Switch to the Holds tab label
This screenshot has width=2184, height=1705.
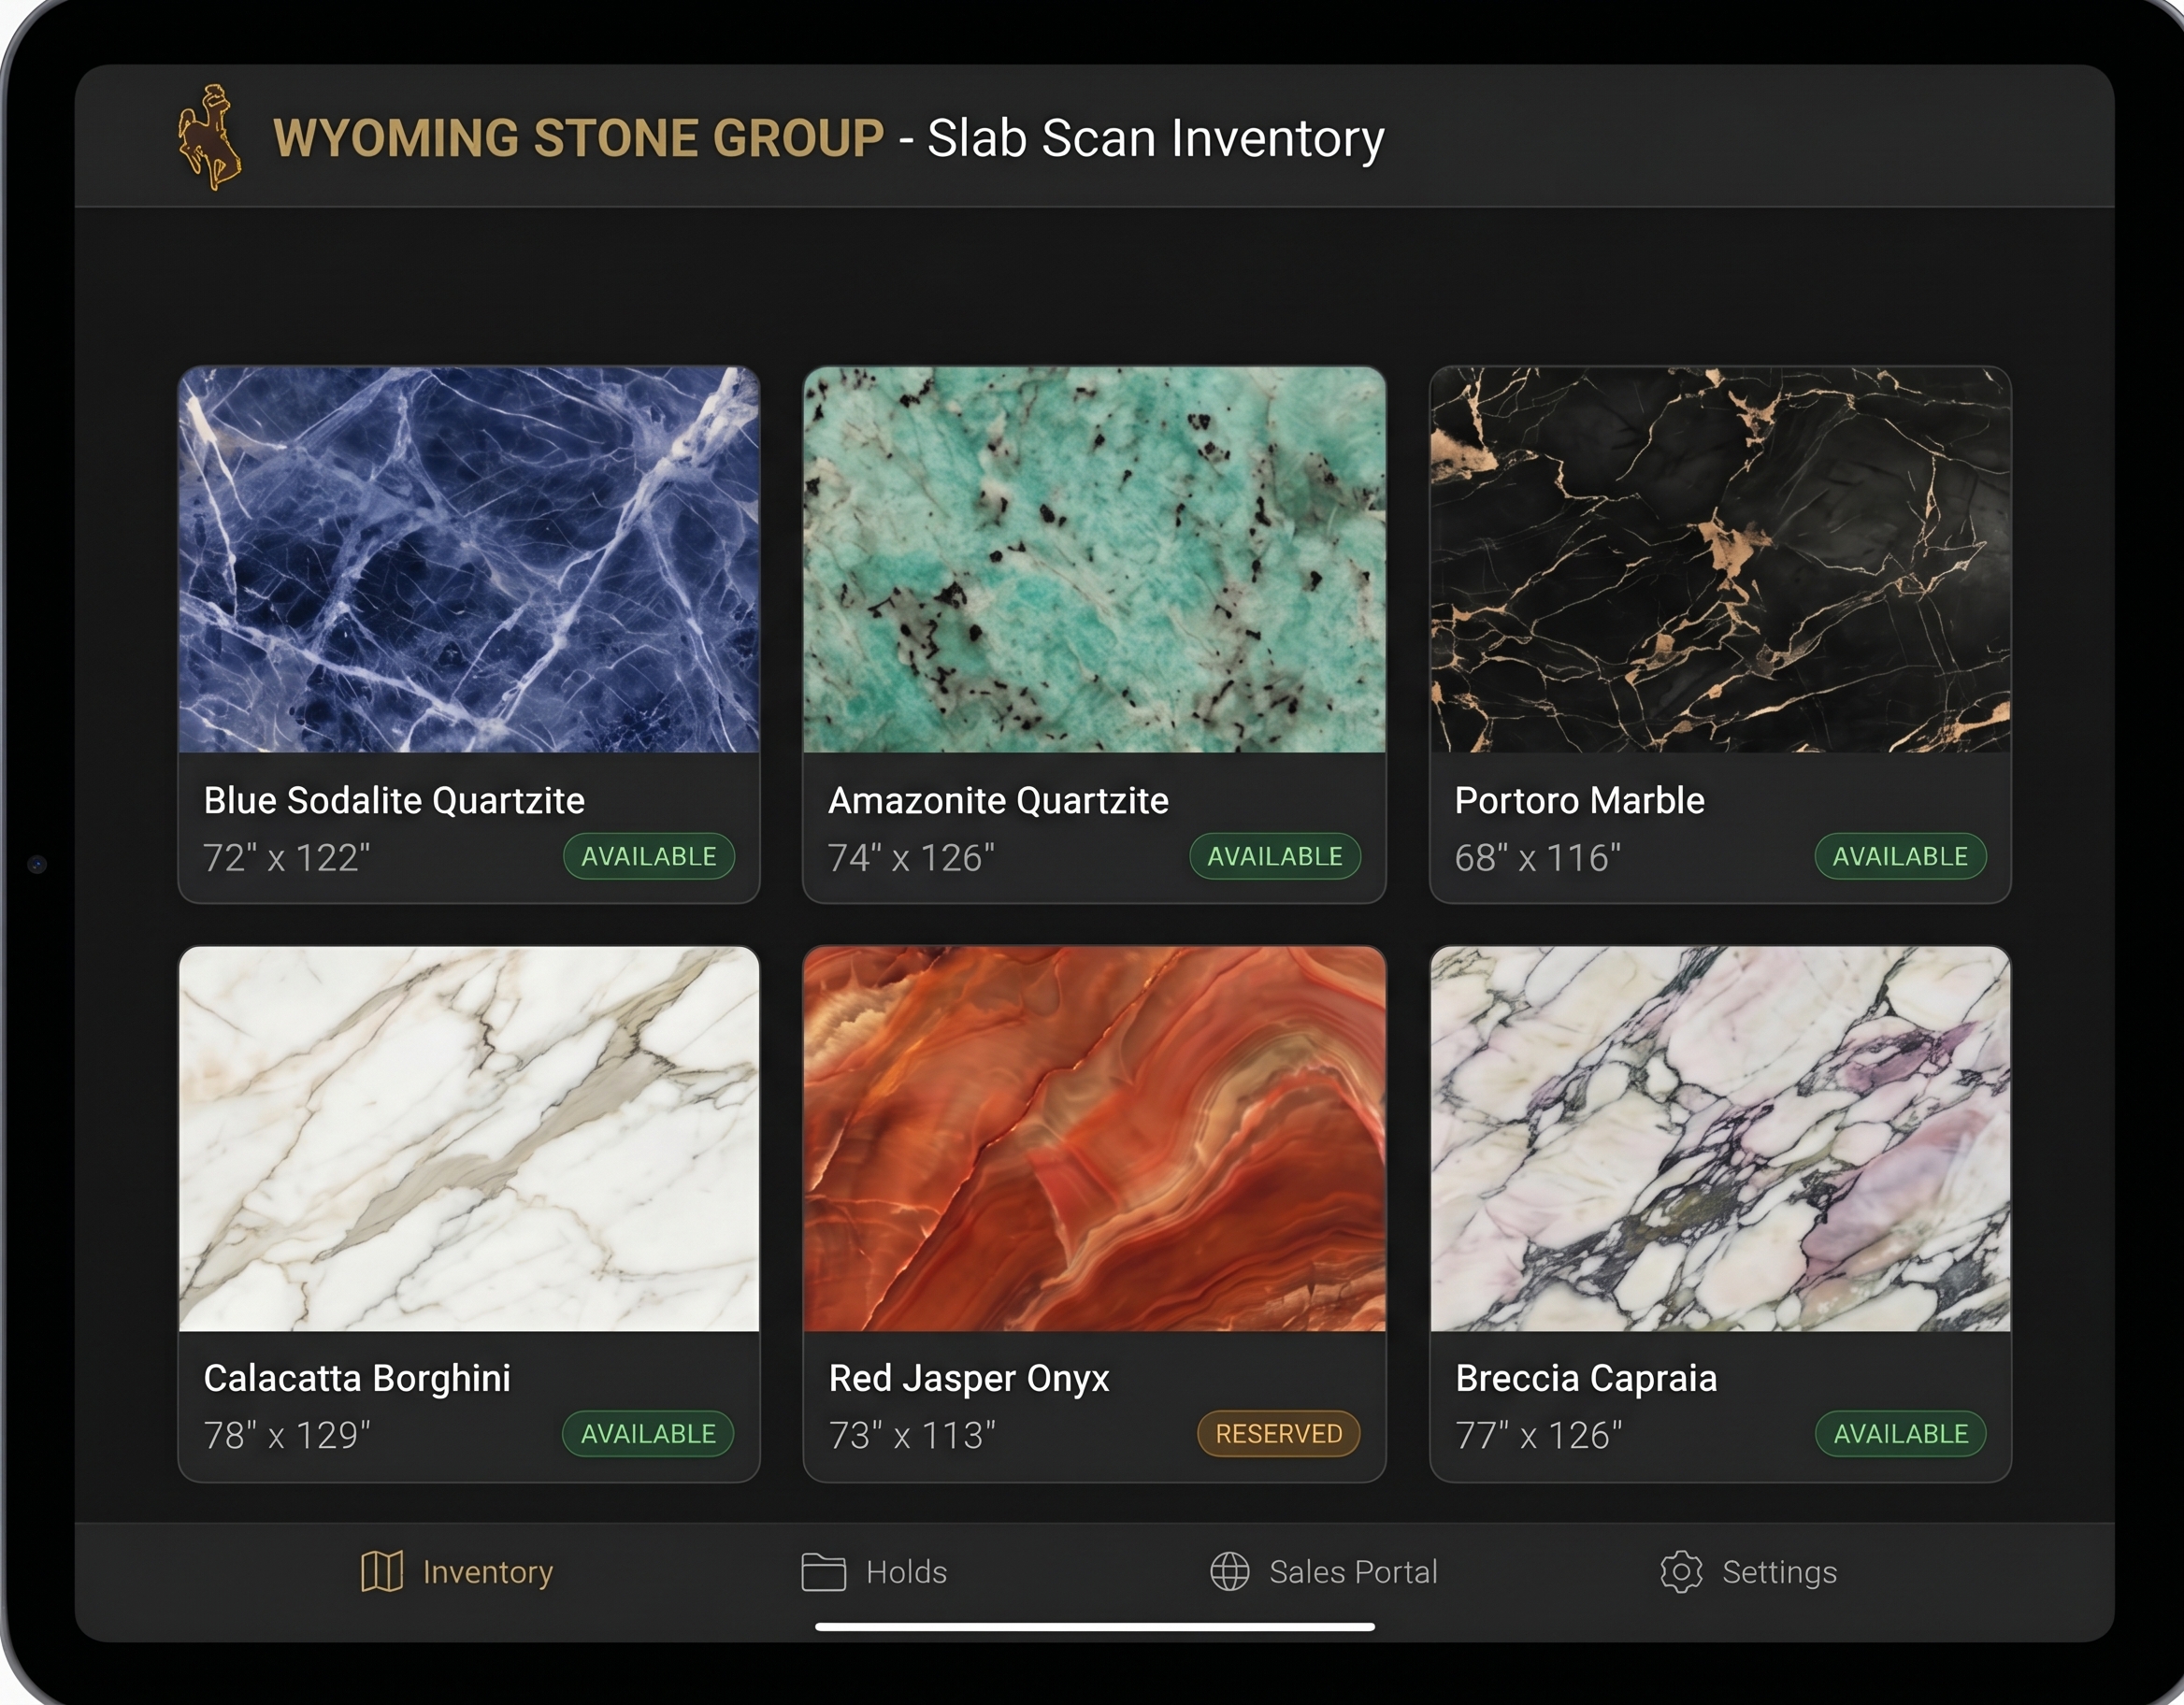pyautogui.click(x=906, y=1572)
